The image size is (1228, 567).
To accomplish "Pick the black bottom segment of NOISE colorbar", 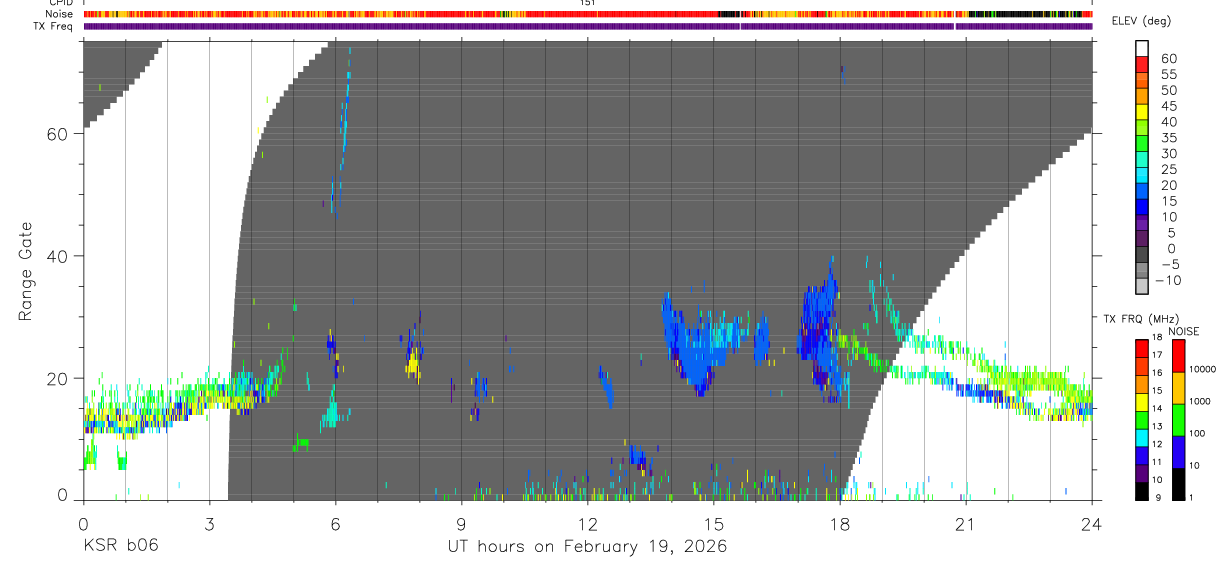I will tap(1177, 484).
